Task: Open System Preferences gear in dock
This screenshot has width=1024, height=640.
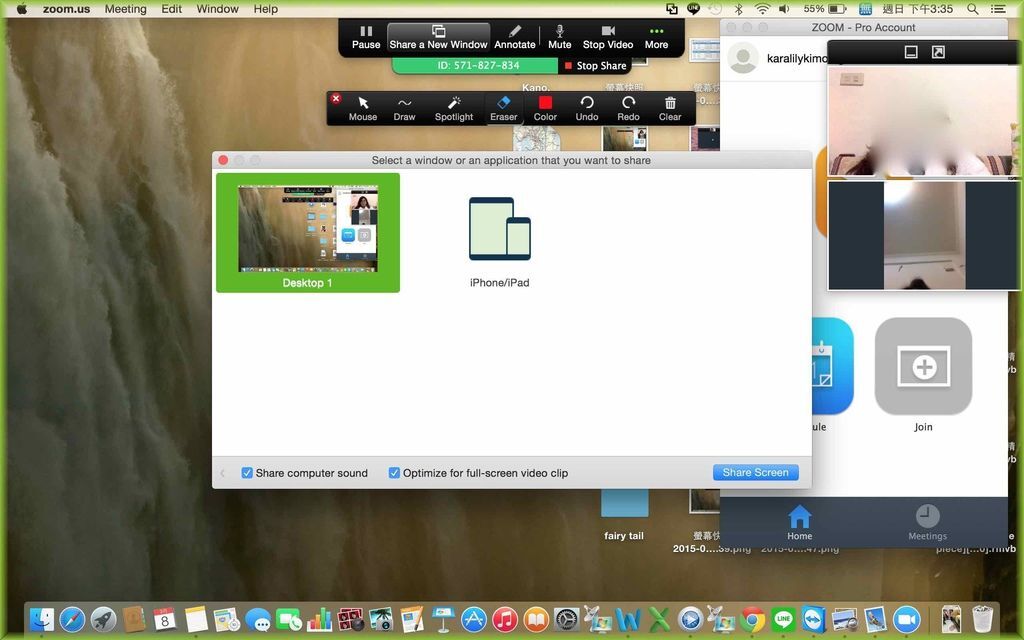Action: click(x=566, y=619)
